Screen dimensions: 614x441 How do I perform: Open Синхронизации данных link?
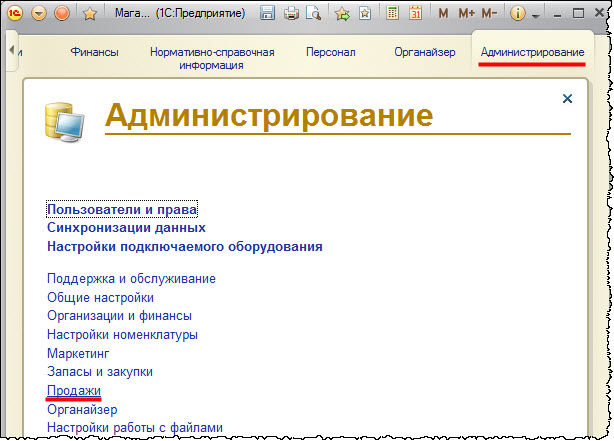126,228
